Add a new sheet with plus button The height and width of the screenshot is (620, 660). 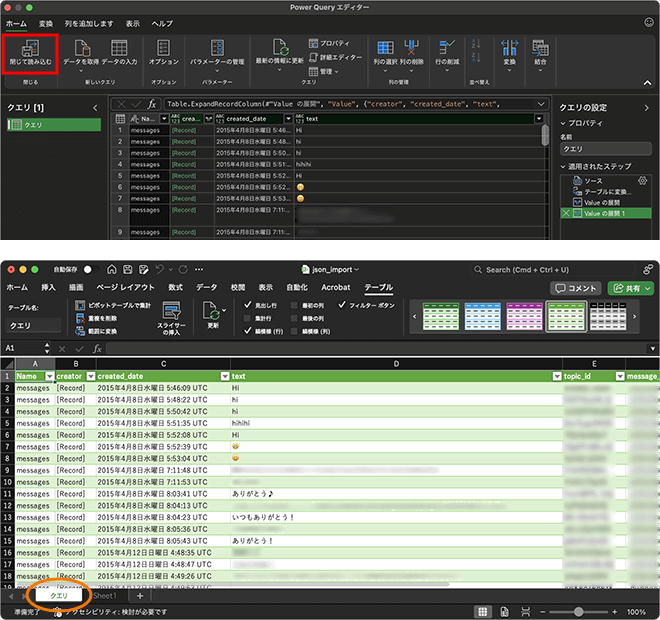point(140,596)
